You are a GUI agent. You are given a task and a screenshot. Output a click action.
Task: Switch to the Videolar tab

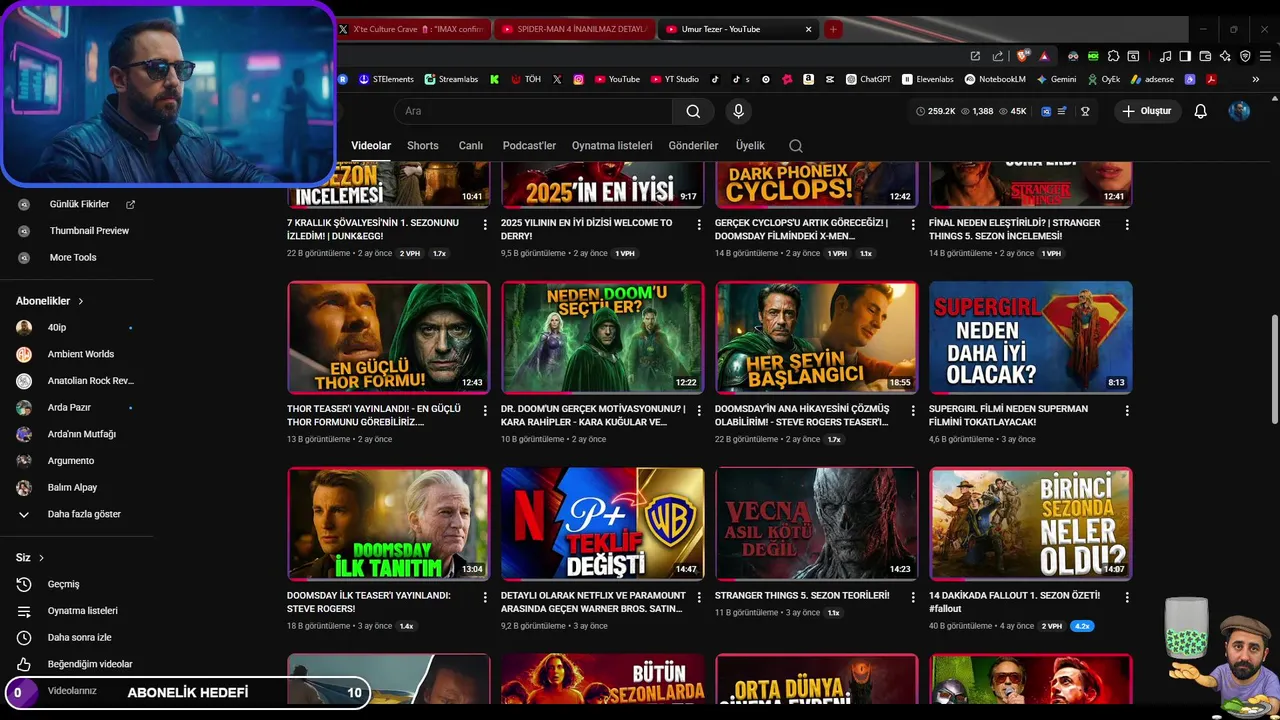[371, 146]
